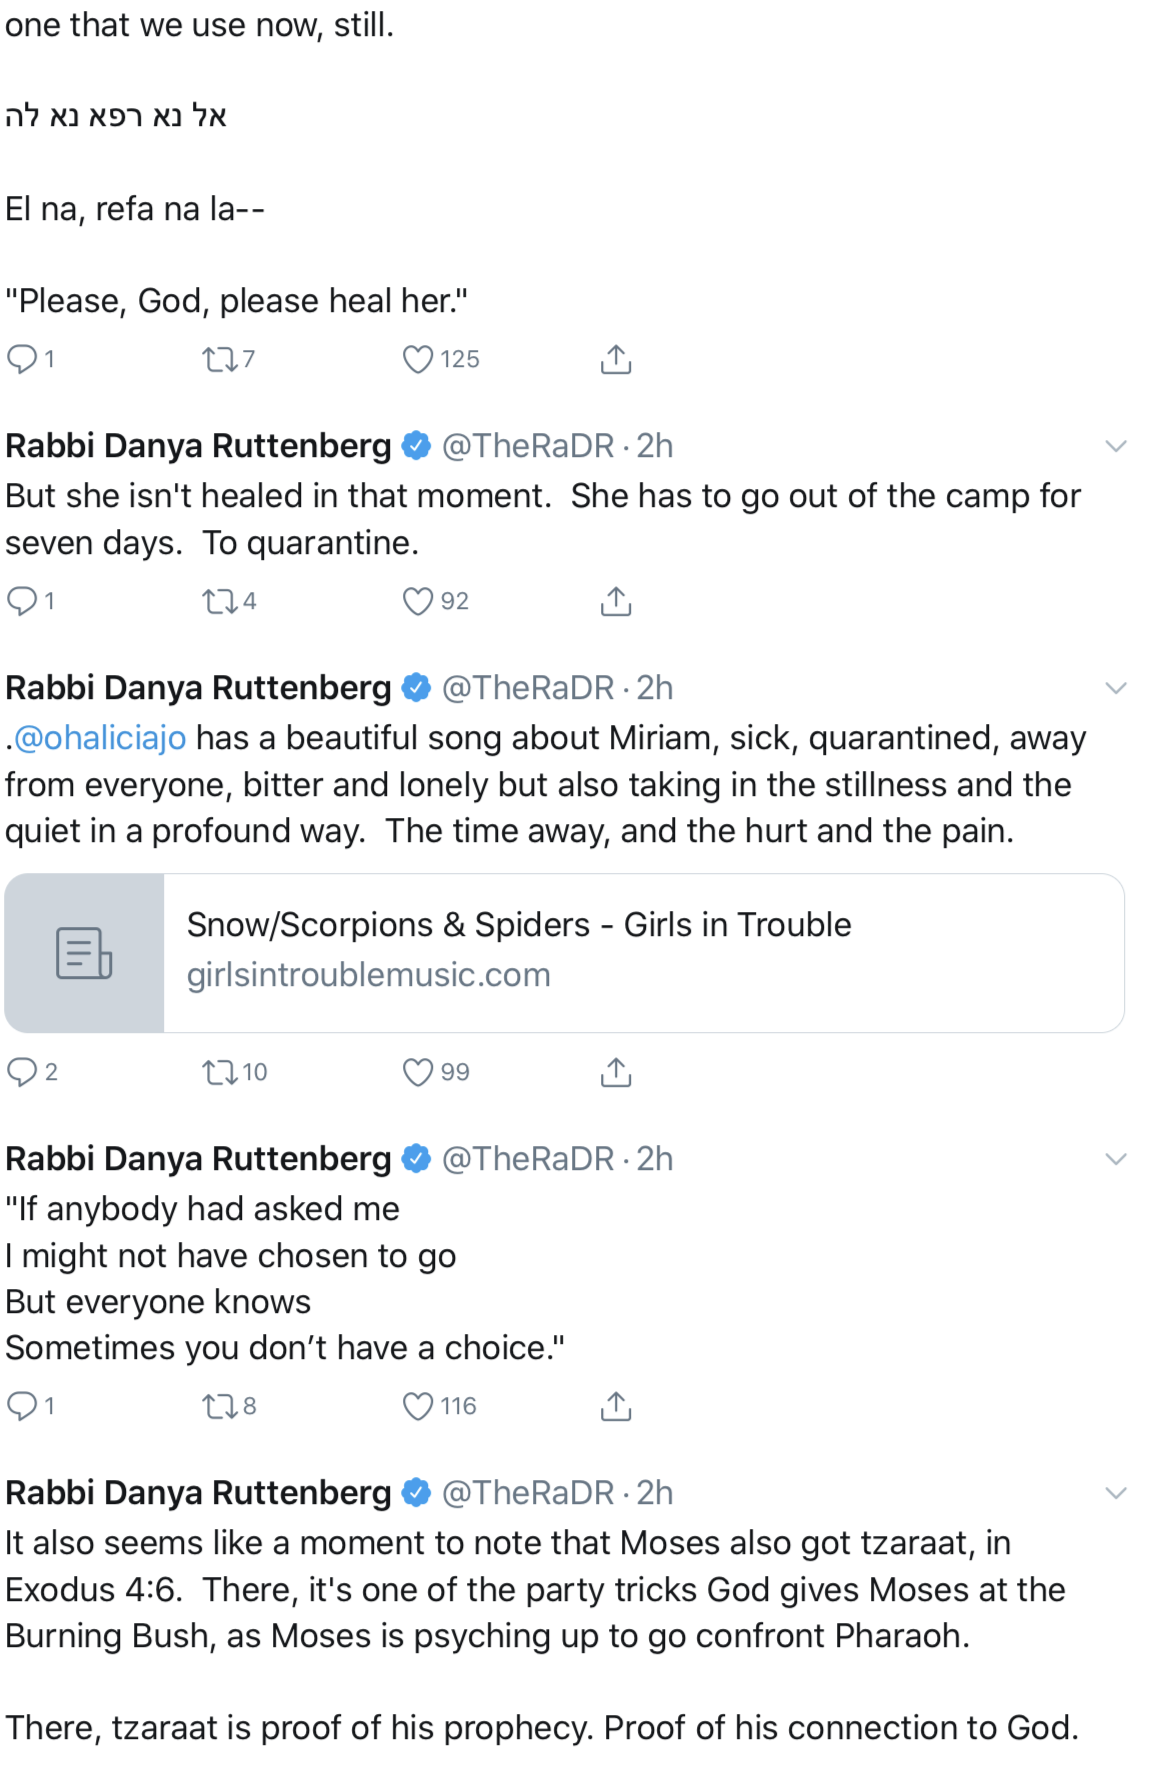This screenshot has width=1165, height=1768.
Task: Share the "Please, God, please heal her" tweet
Action: [616, 359]
